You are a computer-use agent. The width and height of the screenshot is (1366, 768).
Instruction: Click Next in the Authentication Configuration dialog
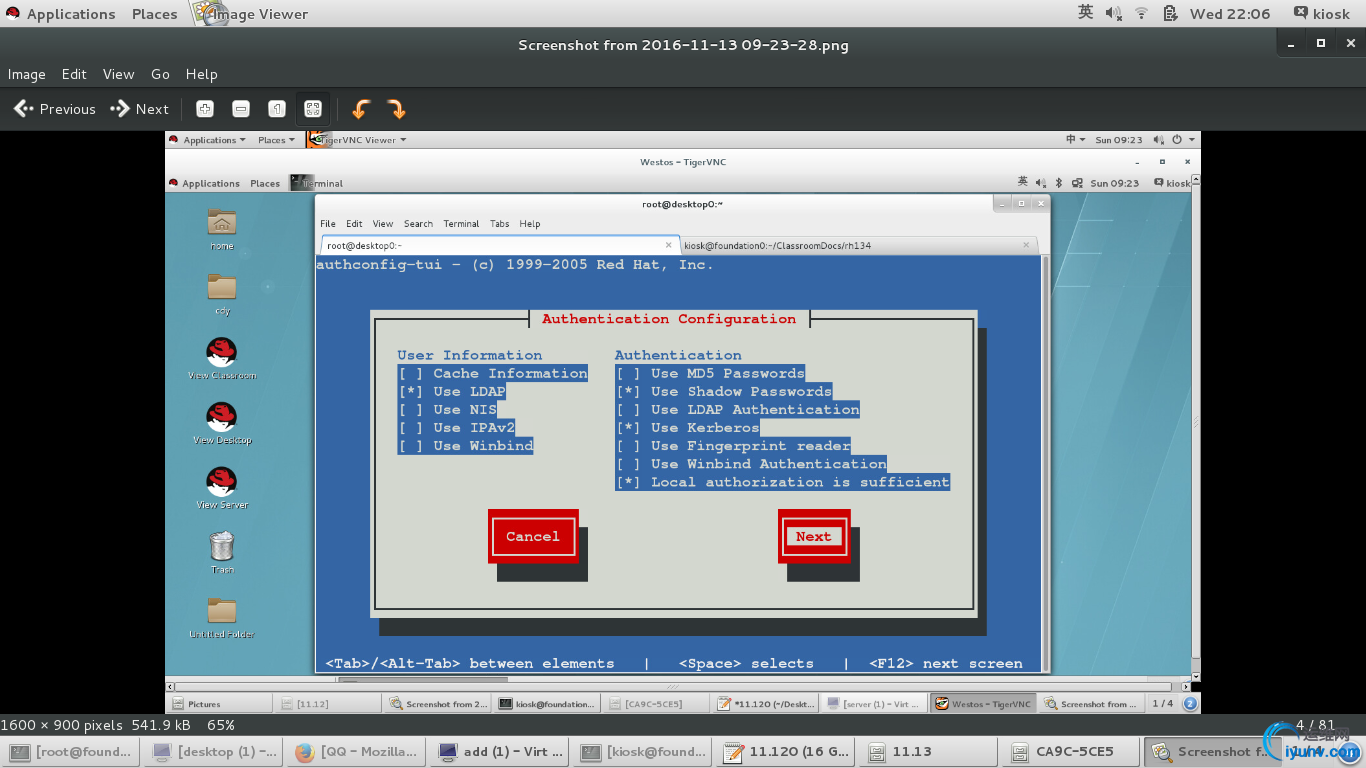[814, 536]
